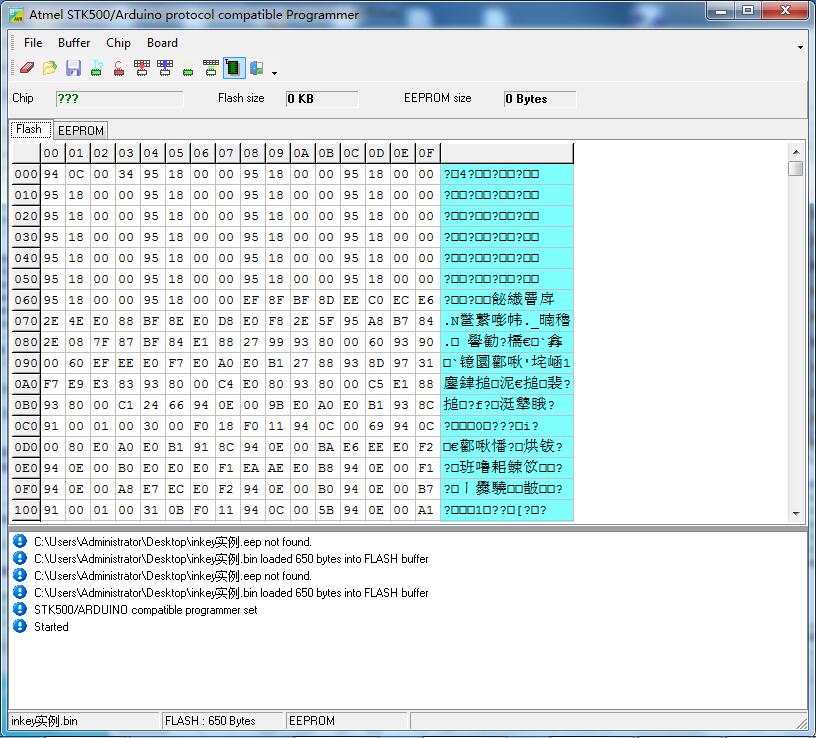
Task: Click the identify chip icon with question mark
Action: tap(96, 68)
